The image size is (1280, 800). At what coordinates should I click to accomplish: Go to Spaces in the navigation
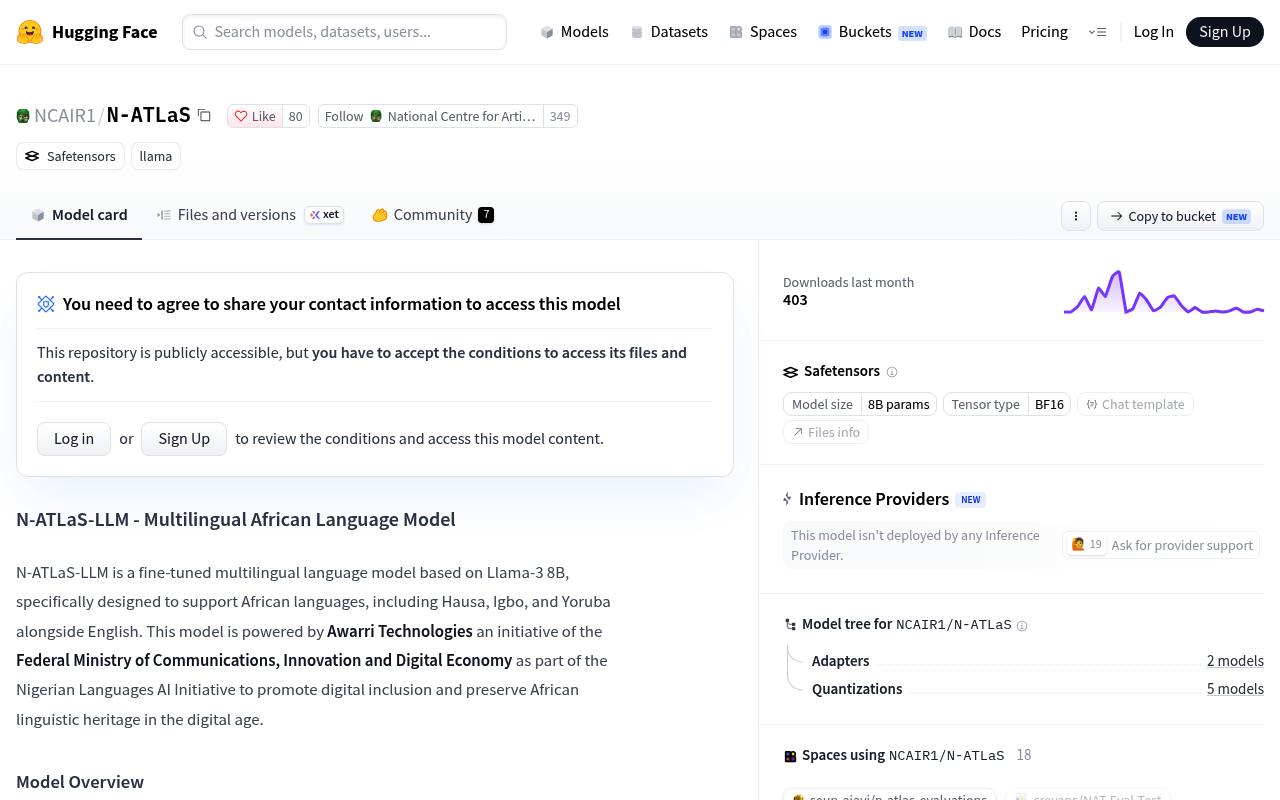pos(763,32)
